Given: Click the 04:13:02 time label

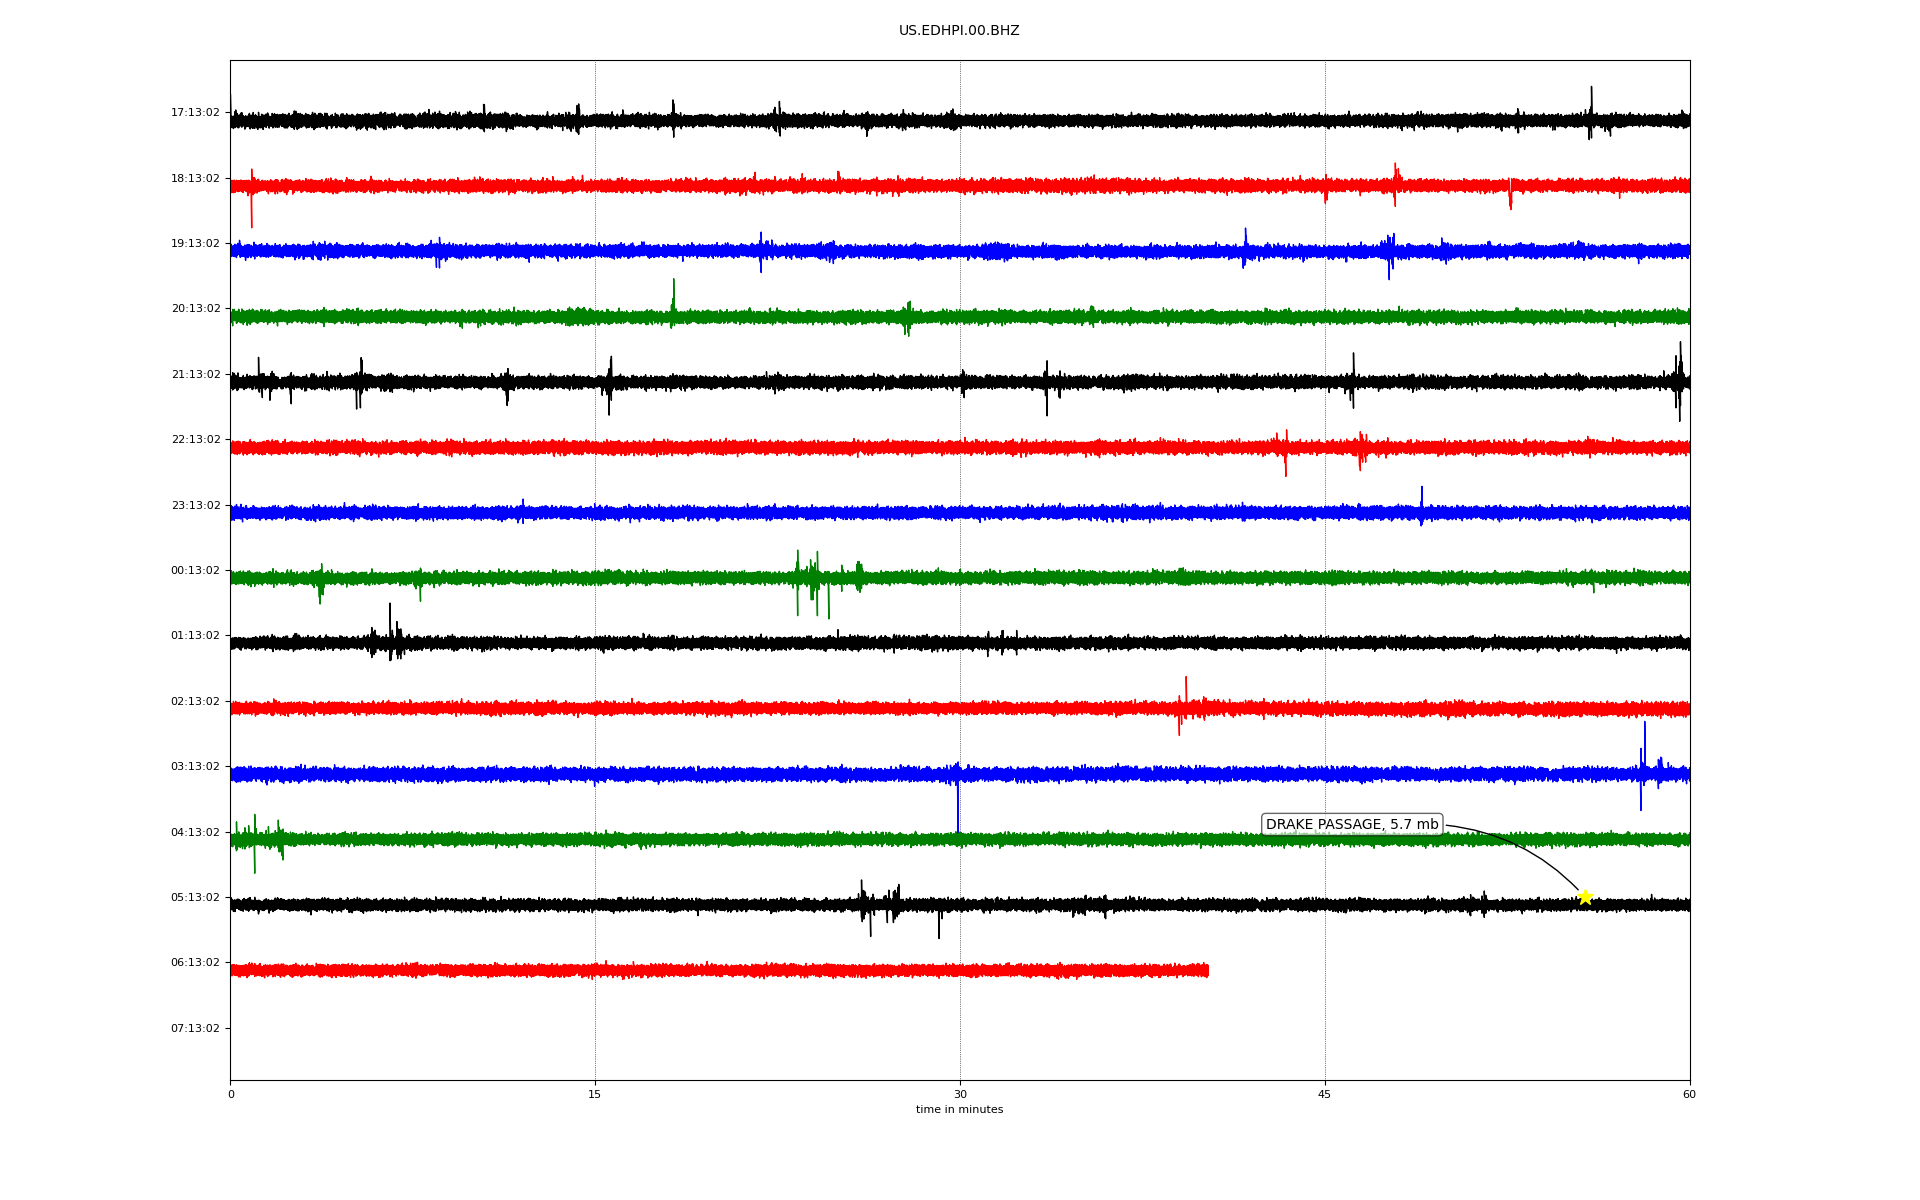Looking at the screenshot, I should point(195,833).
